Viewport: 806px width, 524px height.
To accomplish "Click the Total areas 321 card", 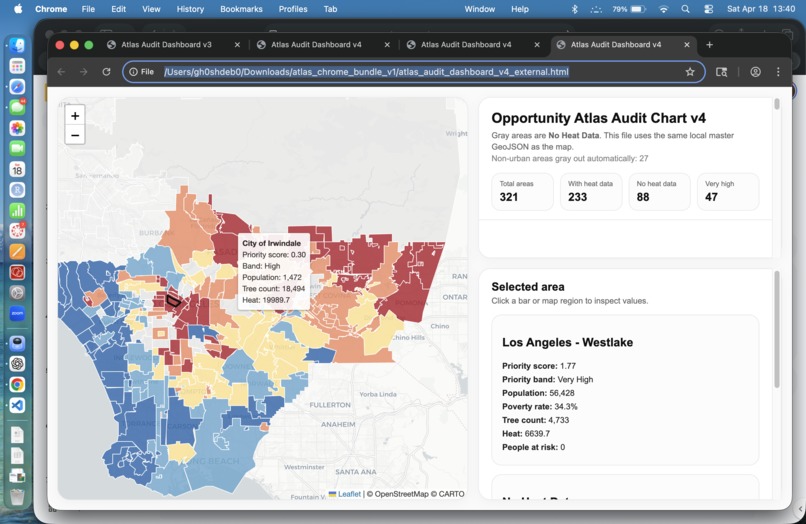I will point(522,191).
